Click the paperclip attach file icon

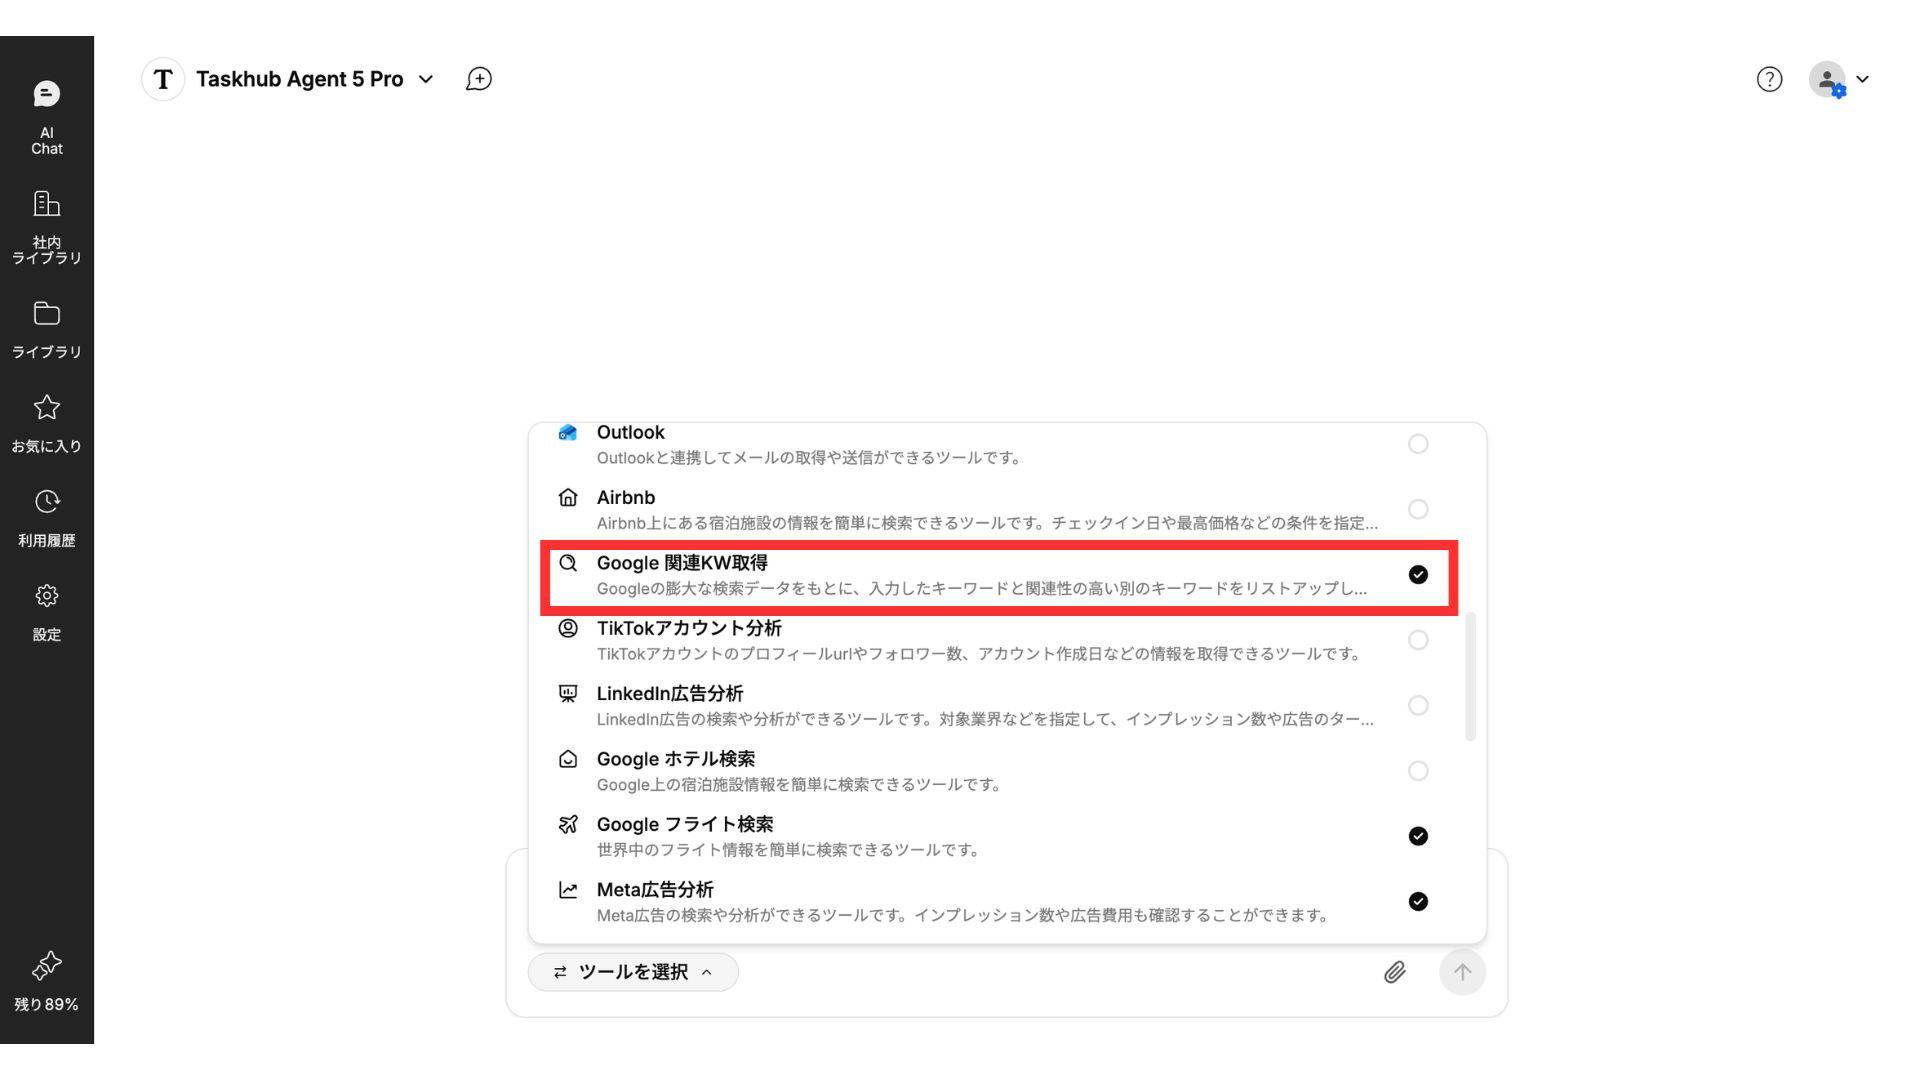(1394, 972)
